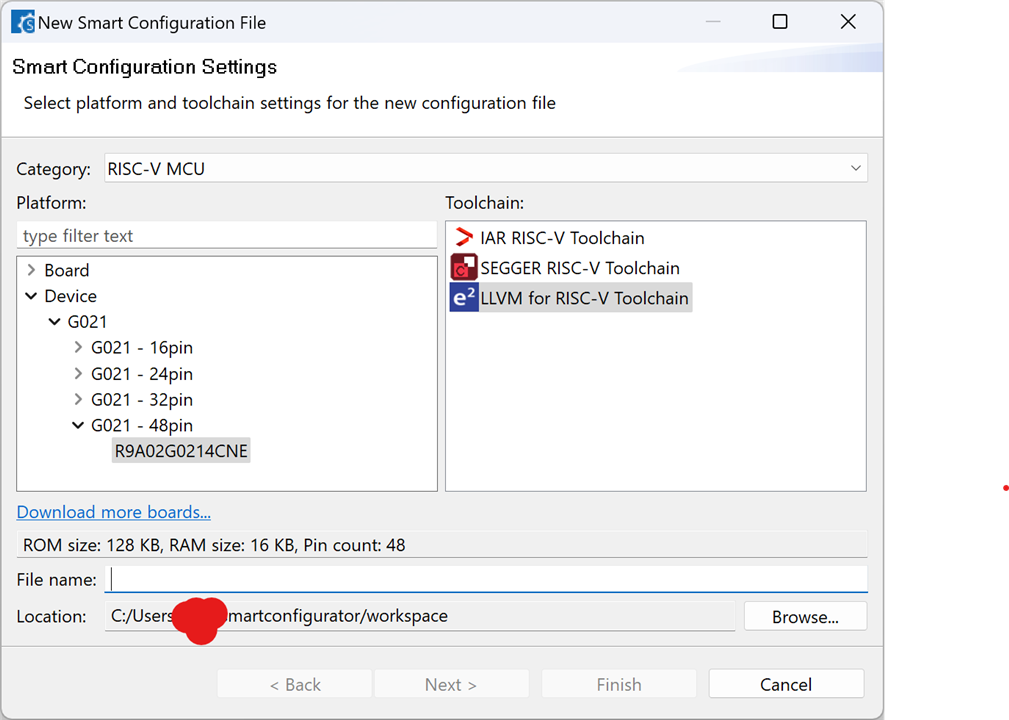Focus the File name input field
The image size is (1009, 720).
click(x=486, y=579)
